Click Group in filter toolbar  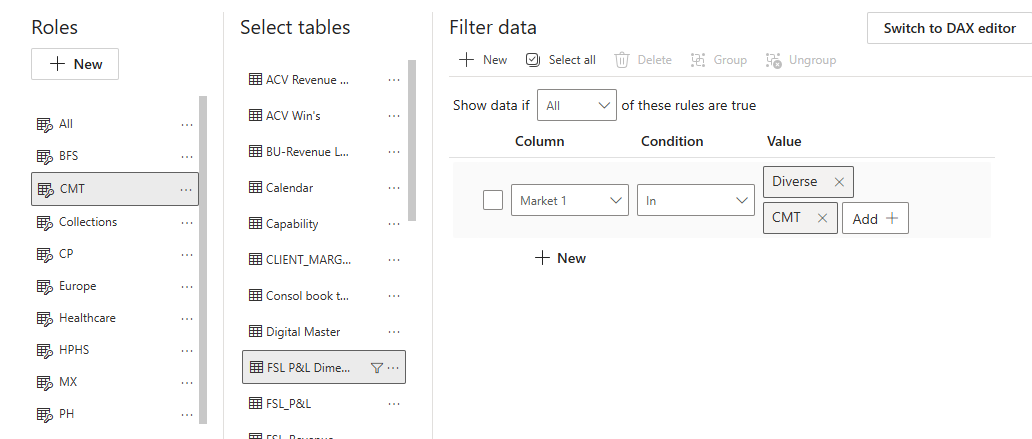[719, 60]
